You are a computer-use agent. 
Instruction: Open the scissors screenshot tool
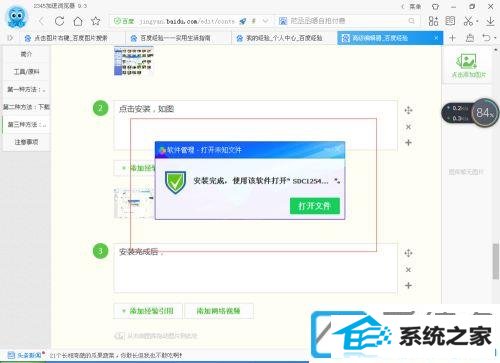pyautogui.click(x=468, y=21)
